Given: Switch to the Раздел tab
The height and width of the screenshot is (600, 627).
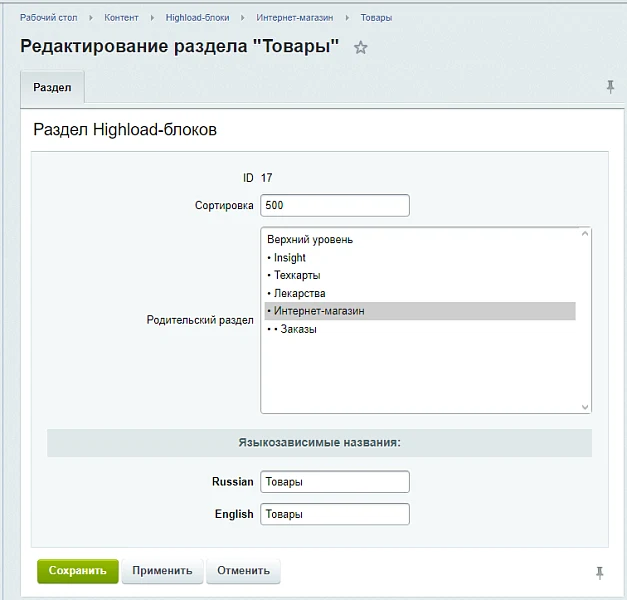Looking at the screenshot, I should click(52, 87).
